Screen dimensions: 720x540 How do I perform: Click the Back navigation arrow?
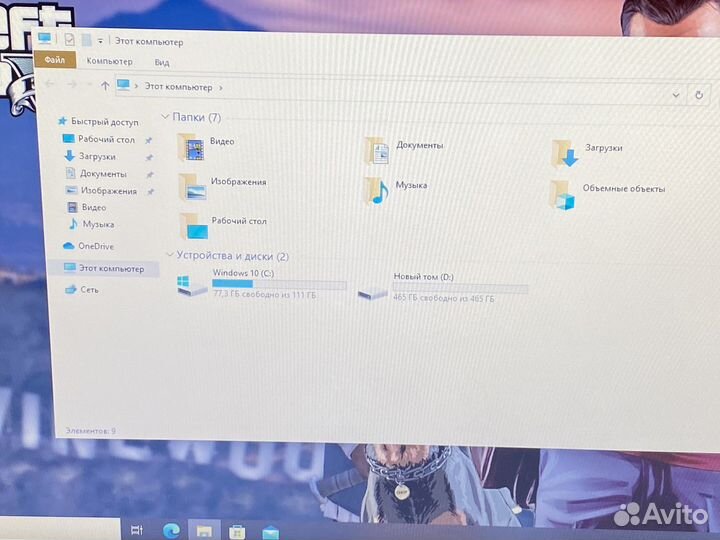tap(50, 84)
